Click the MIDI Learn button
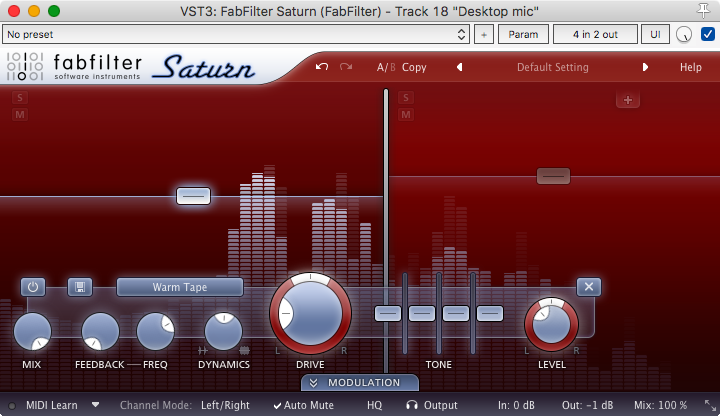This screenshot has height=416, width=720. click(51, 405)
